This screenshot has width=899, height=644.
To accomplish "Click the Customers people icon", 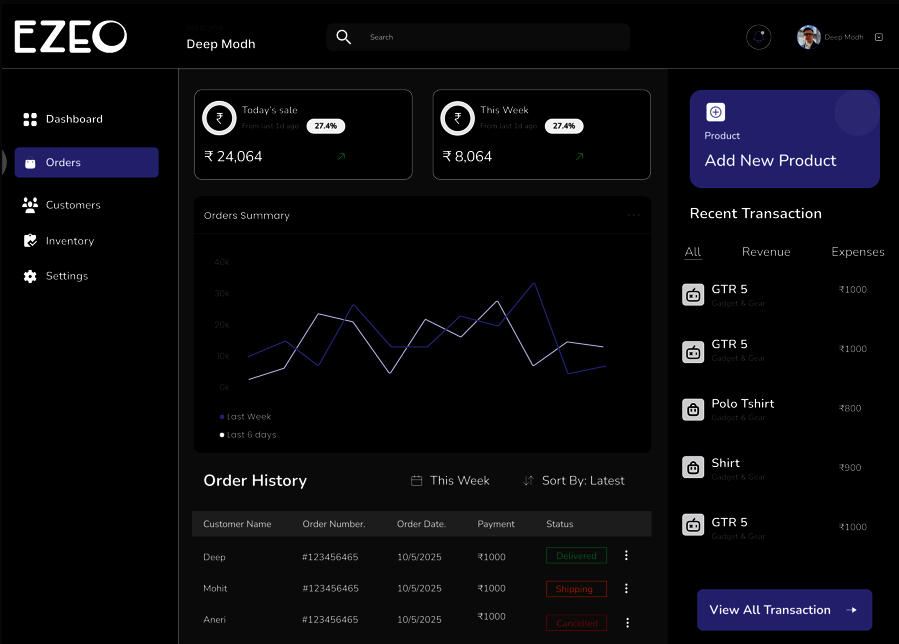I will coord(30,205).
